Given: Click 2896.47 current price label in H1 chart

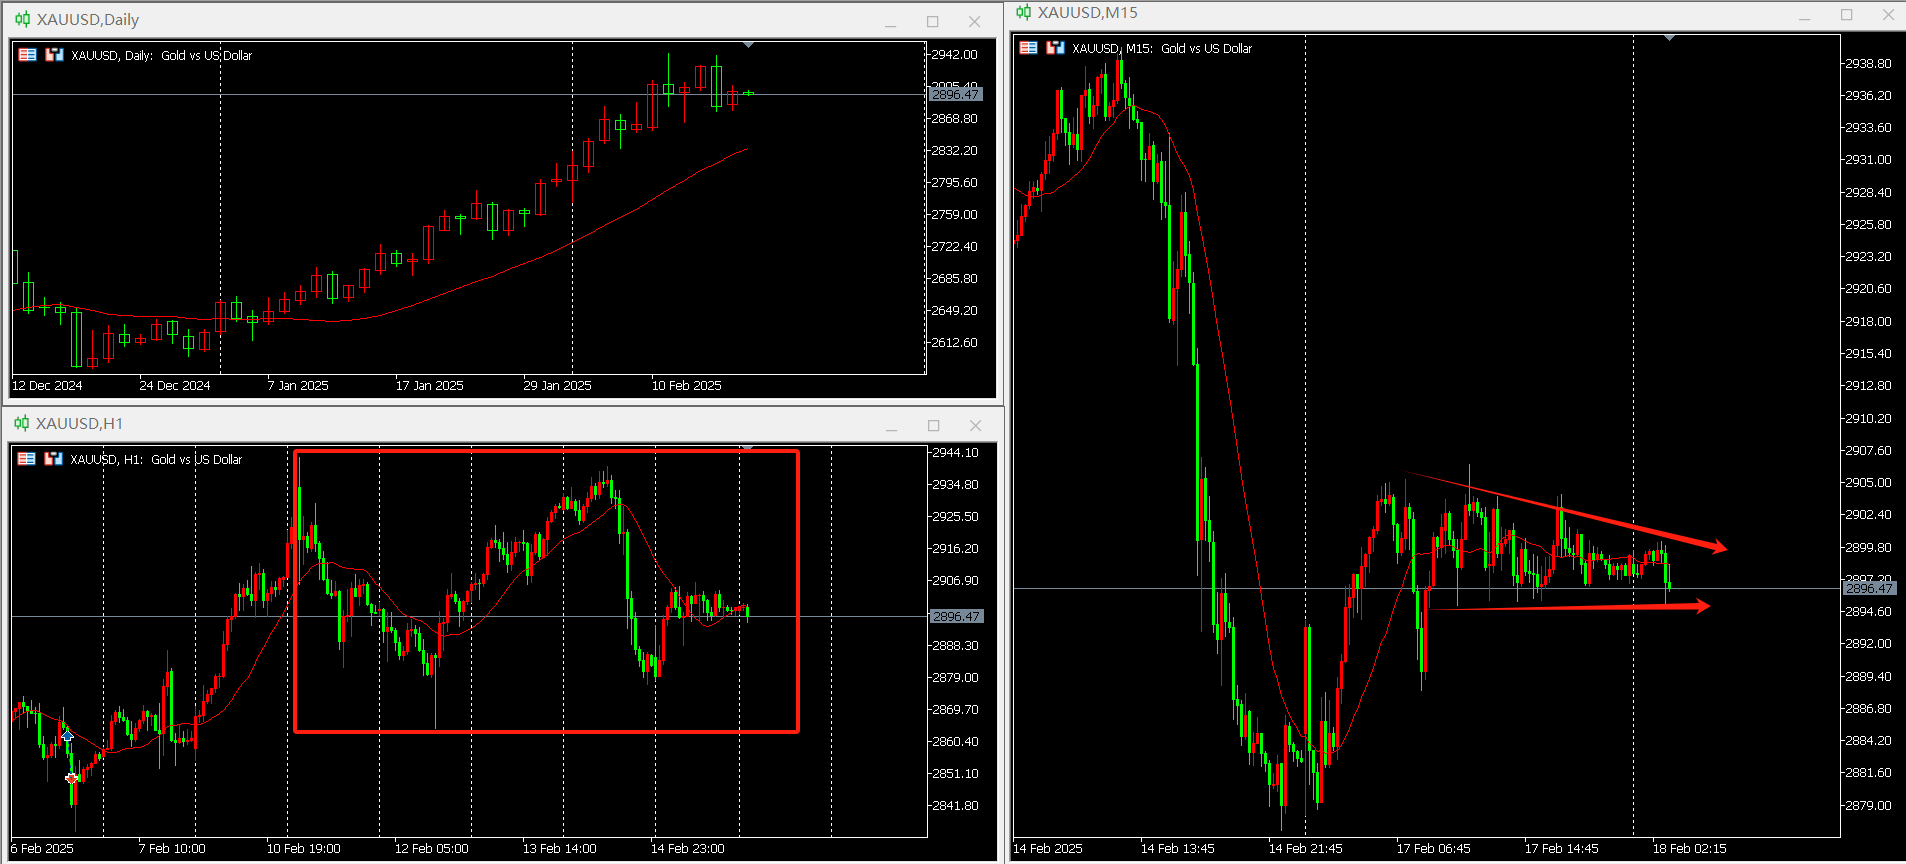Looking at the screenshot, I should click(x=957, y=616).
